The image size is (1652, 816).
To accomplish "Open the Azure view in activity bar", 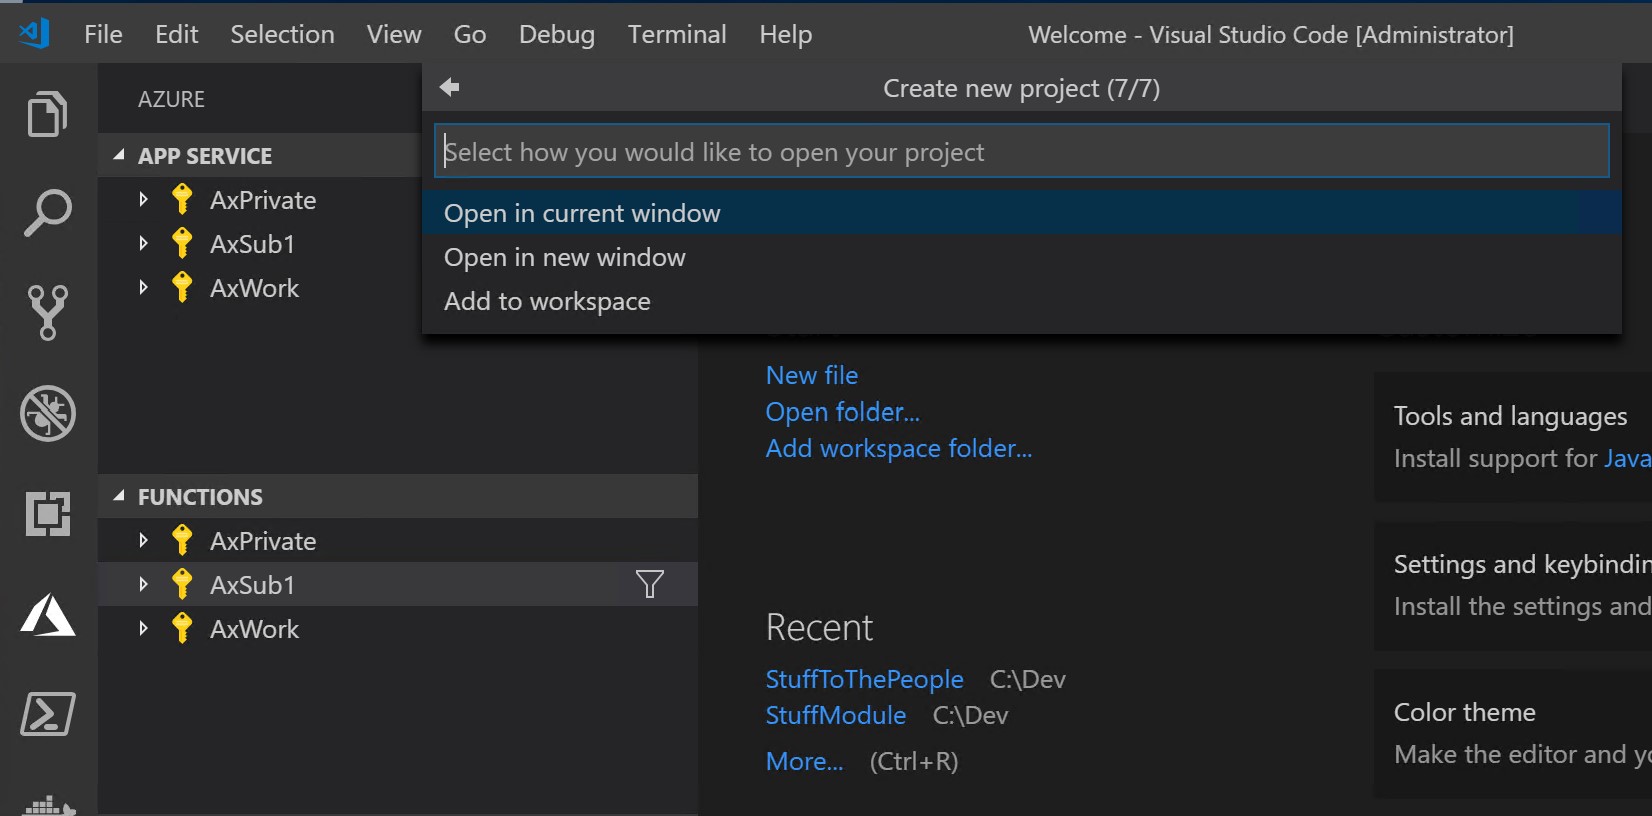I will 47,614.
